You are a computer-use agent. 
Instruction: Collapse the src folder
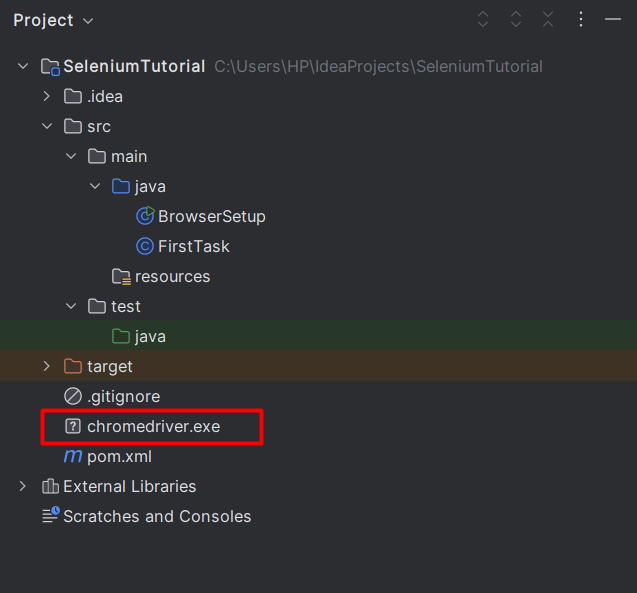coord(46,126)
